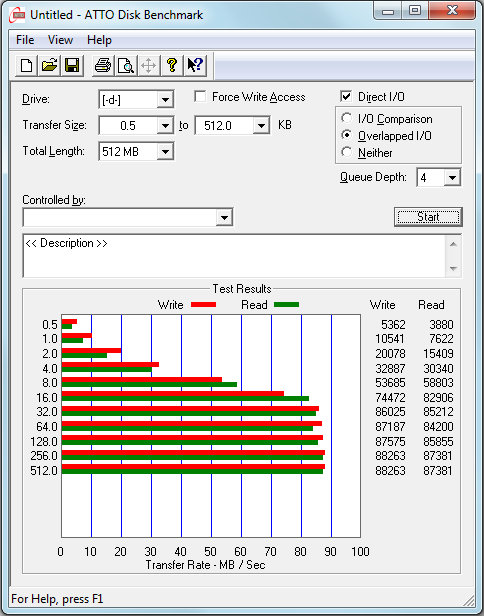Open About with yellow question mark icon
The image size is (484, 616).
click(172, 65)
